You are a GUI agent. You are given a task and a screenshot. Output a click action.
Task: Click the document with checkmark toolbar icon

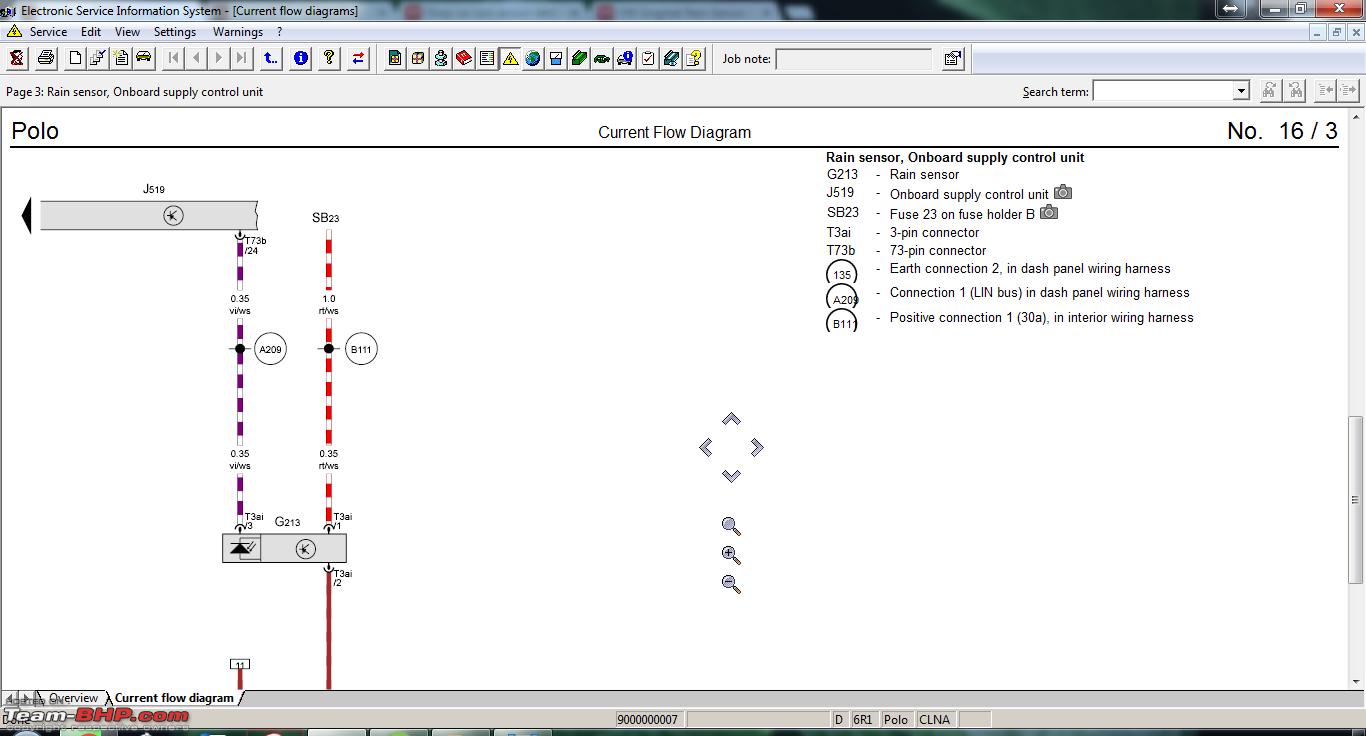point(98,58)
